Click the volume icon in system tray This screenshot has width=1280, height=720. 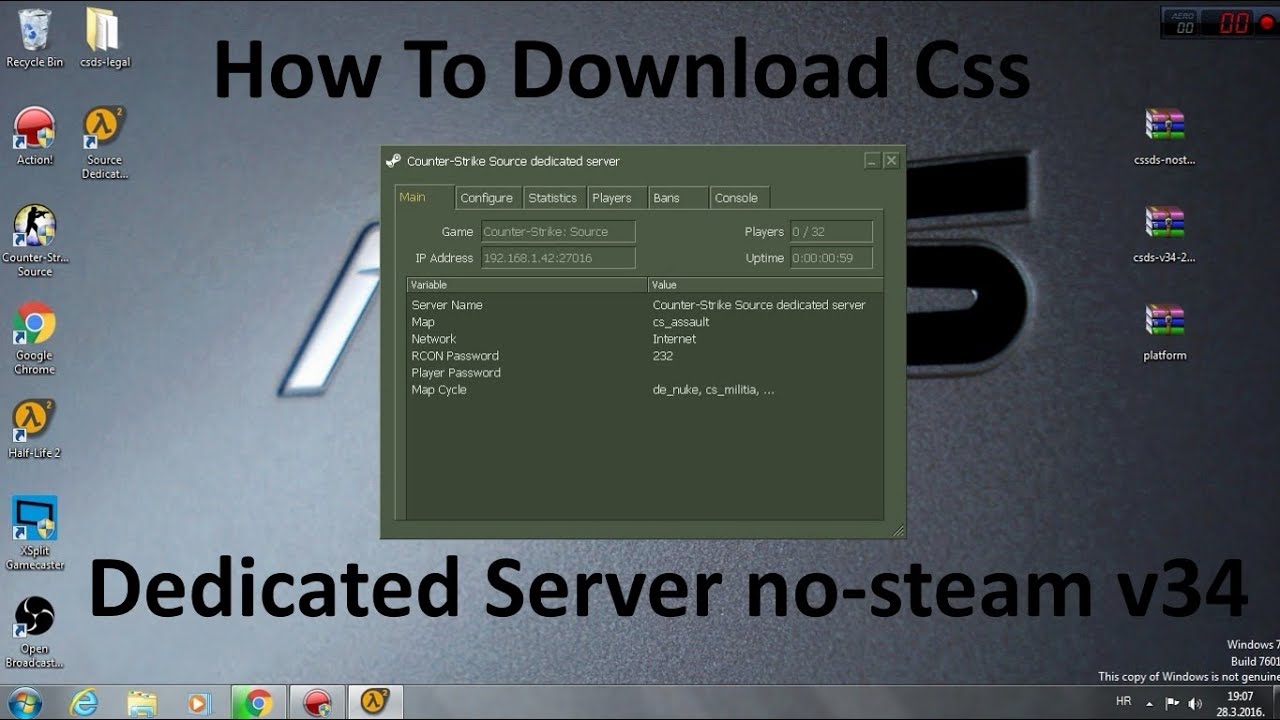[1194, 703]
